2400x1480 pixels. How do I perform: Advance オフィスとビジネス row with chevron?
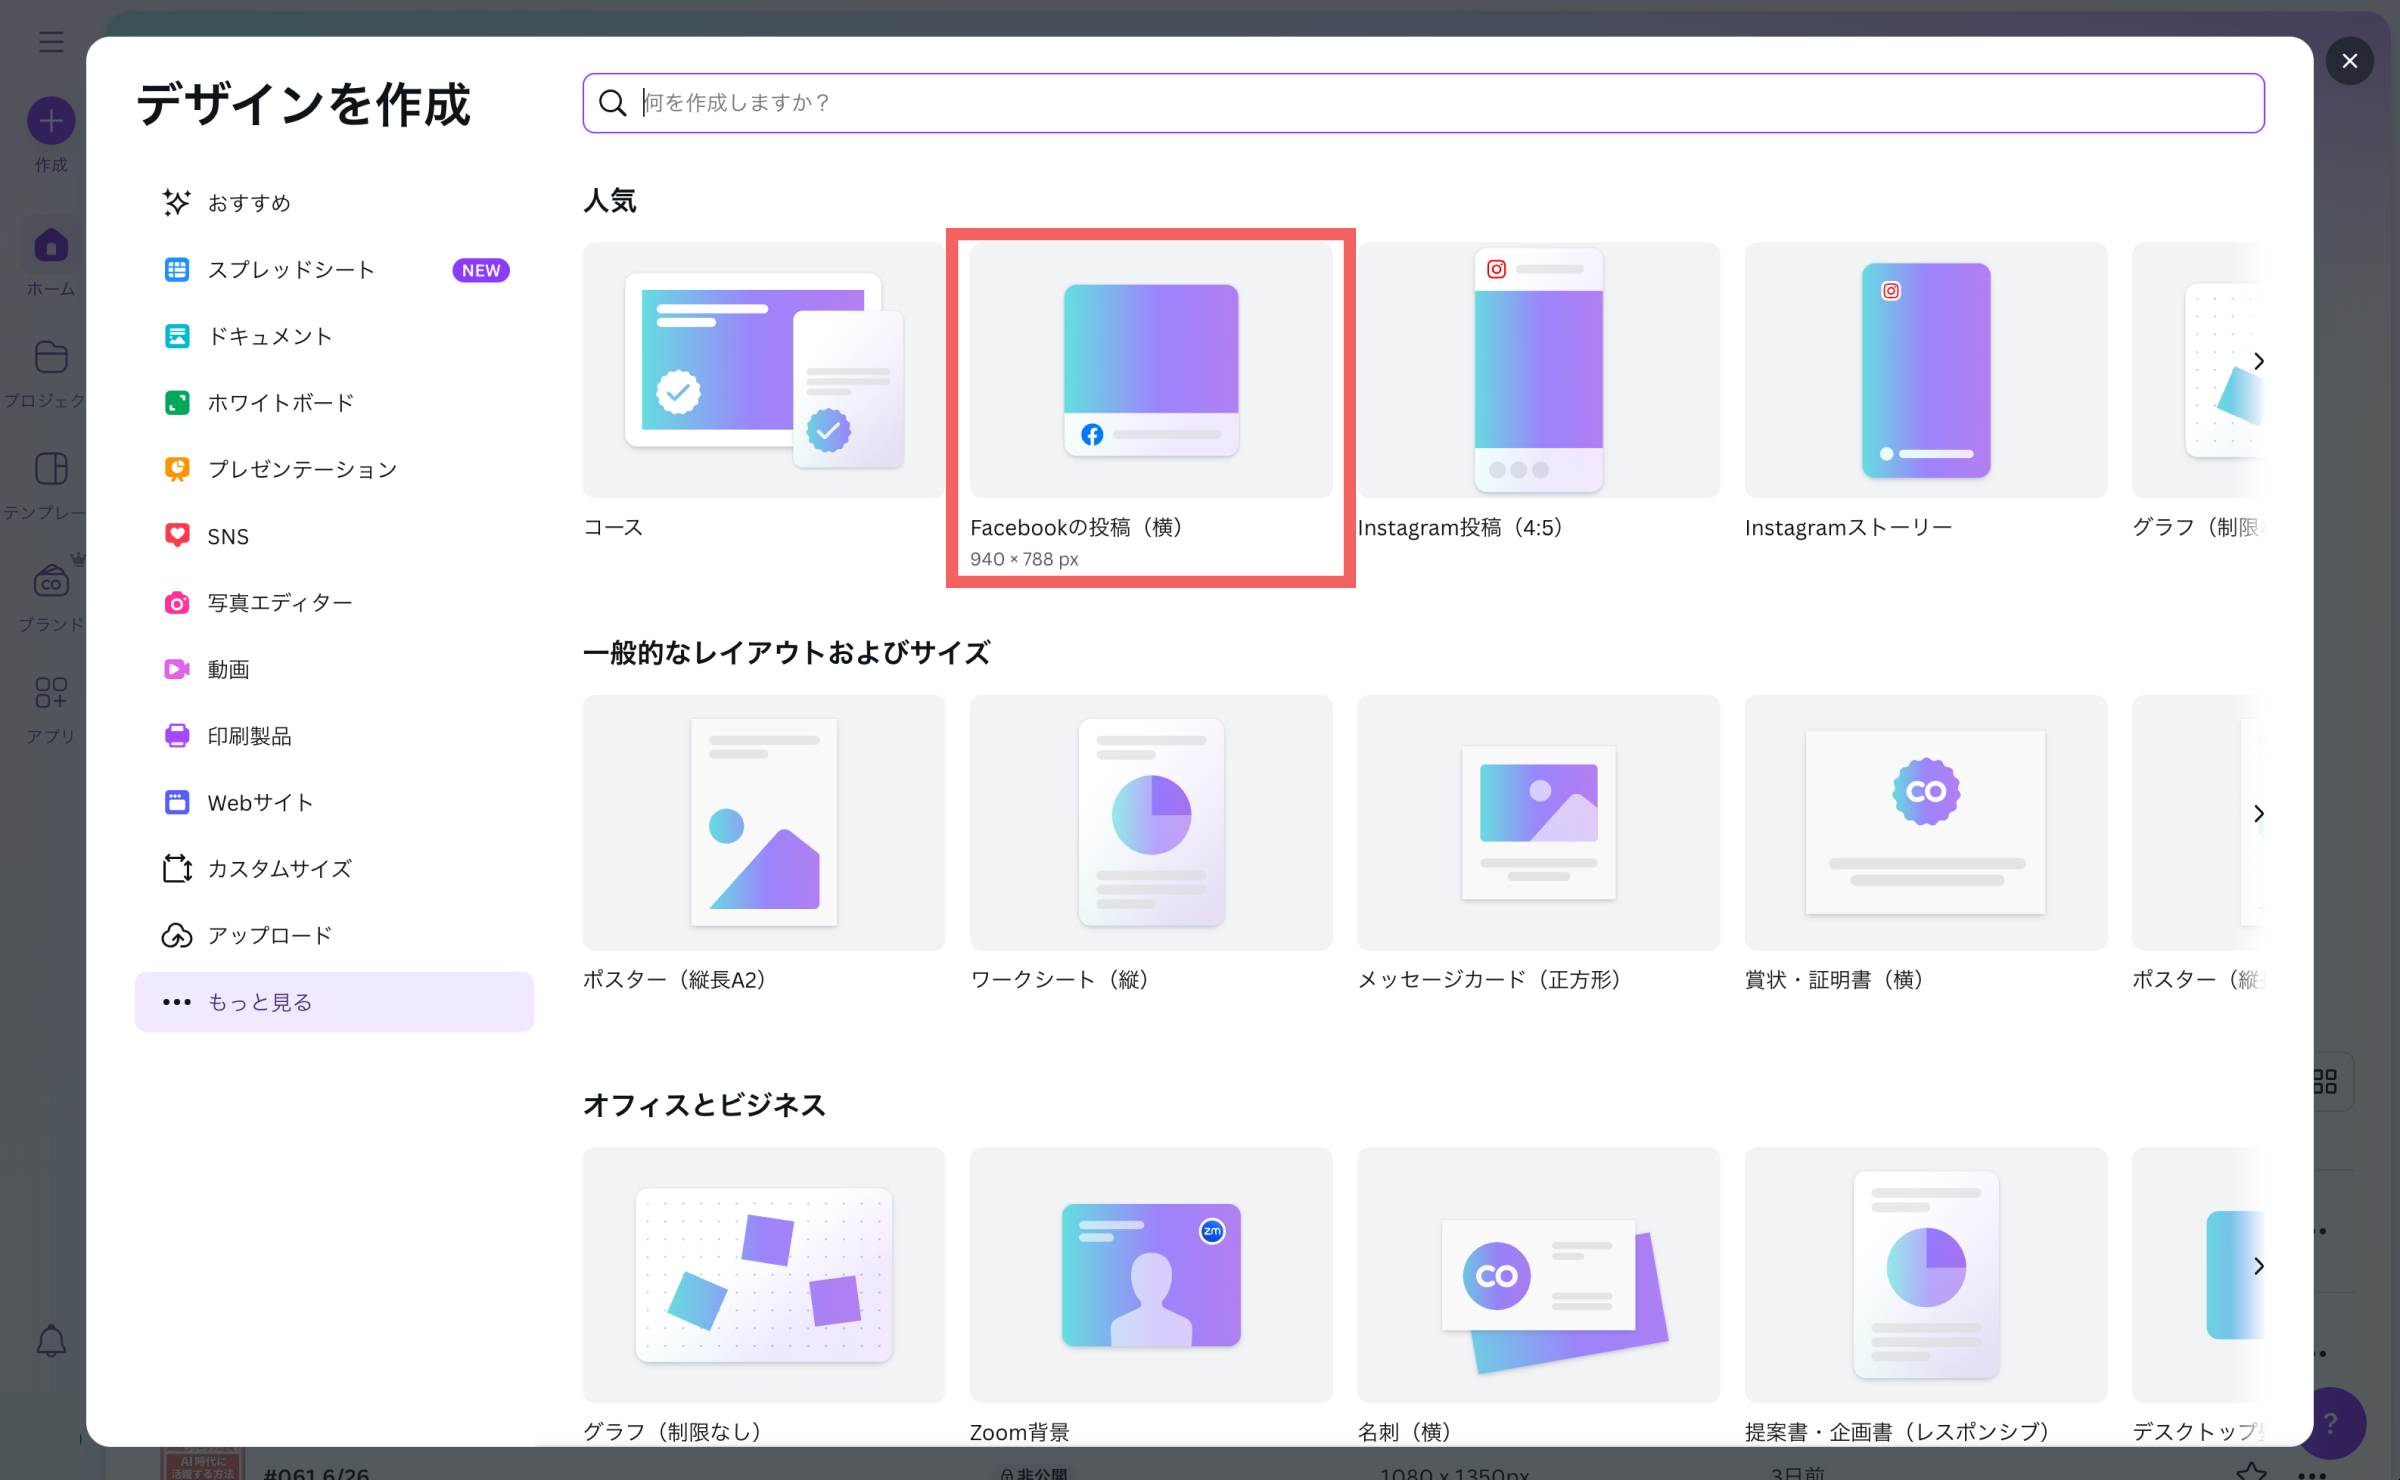pyautogui.click(x=2258, y=1266)
